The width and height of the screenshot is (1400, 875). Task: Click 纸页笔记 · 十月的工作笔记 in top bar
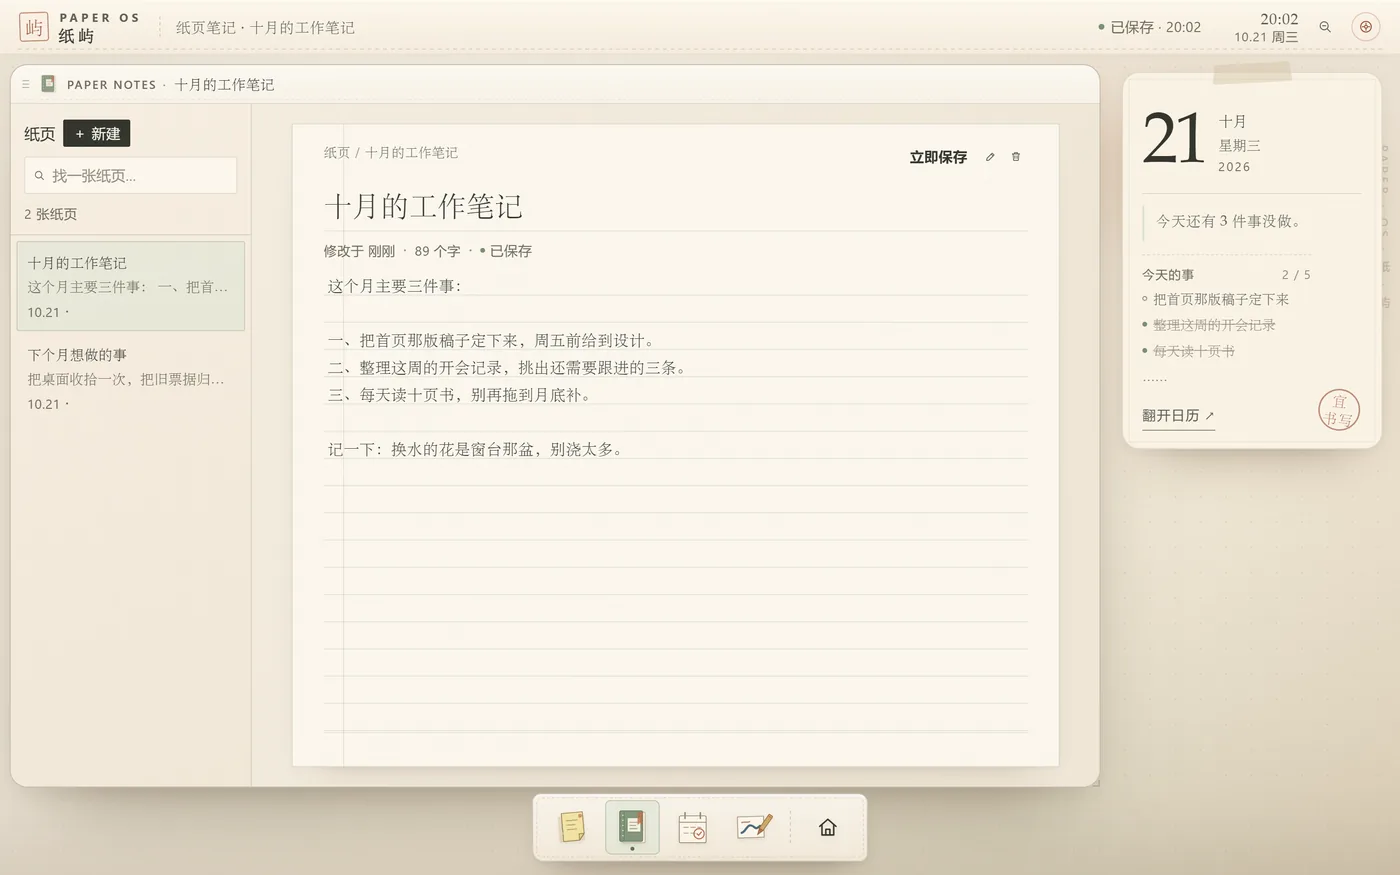[x=265, y=27]
